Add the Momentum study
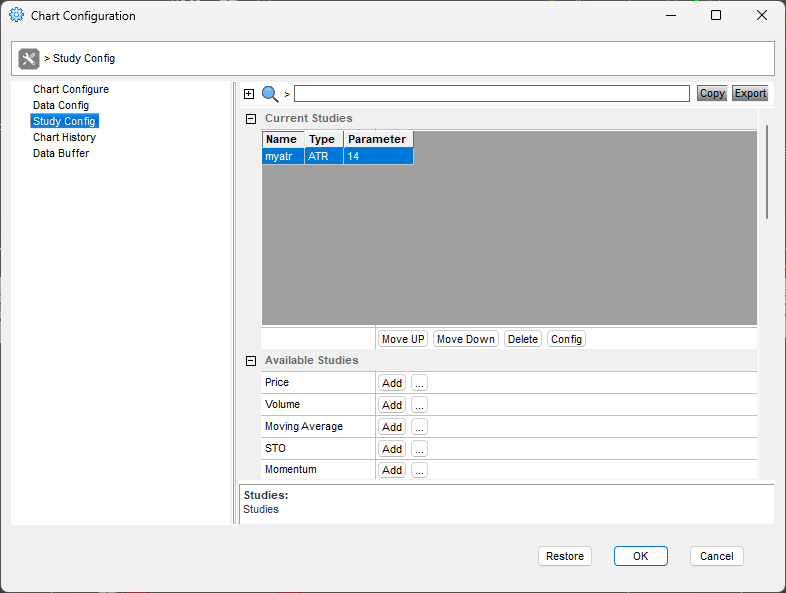The height and width of the screenshot is (593, 786). click(x=392, y=470)
